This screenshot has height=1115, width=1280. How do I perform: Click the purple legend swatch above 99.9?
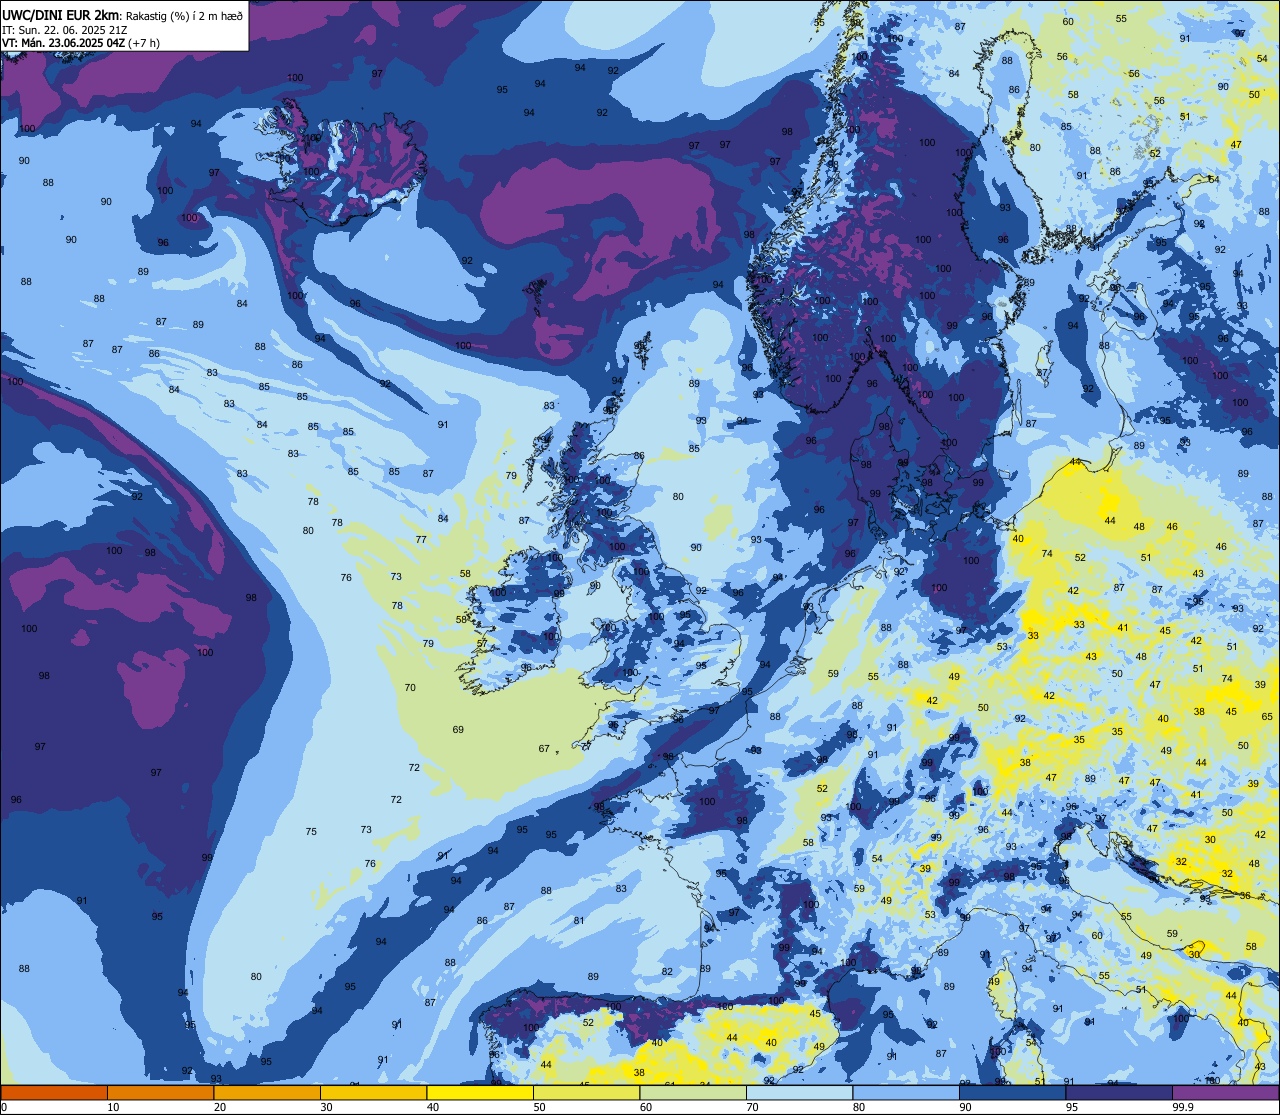coord(1225,1092)
